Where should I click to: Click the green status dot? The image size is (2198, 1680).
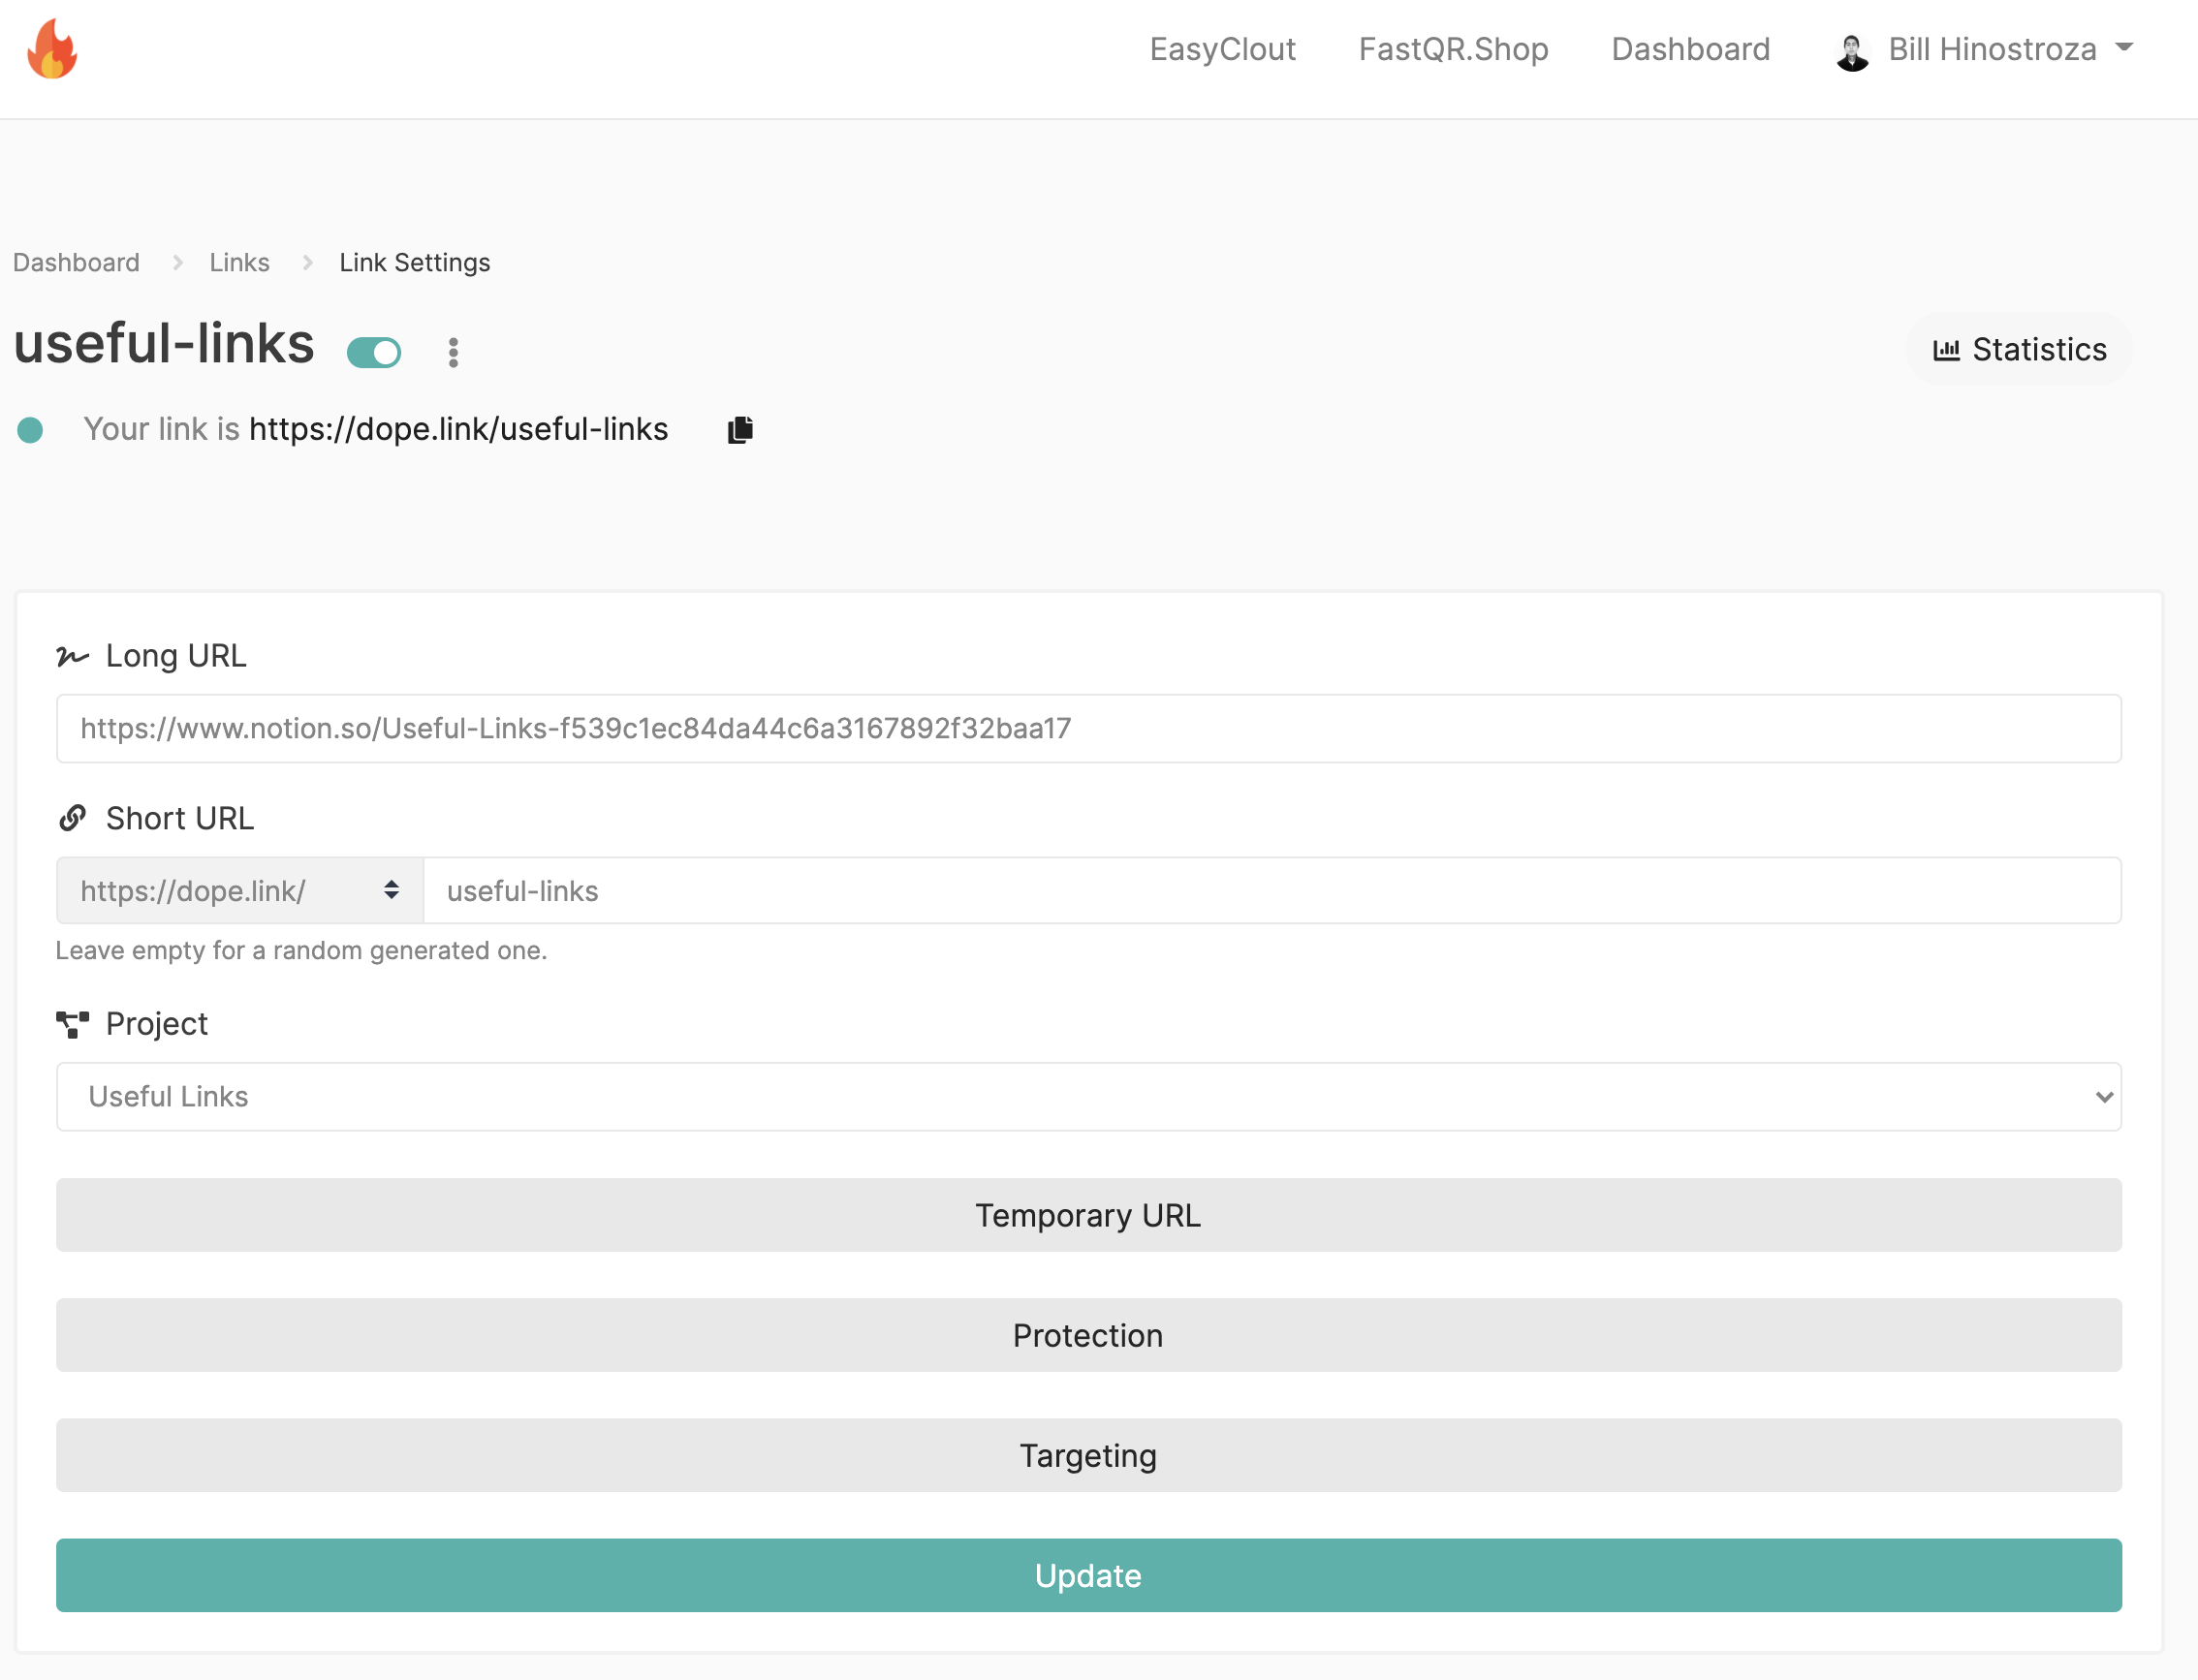[x=30, y=430]
